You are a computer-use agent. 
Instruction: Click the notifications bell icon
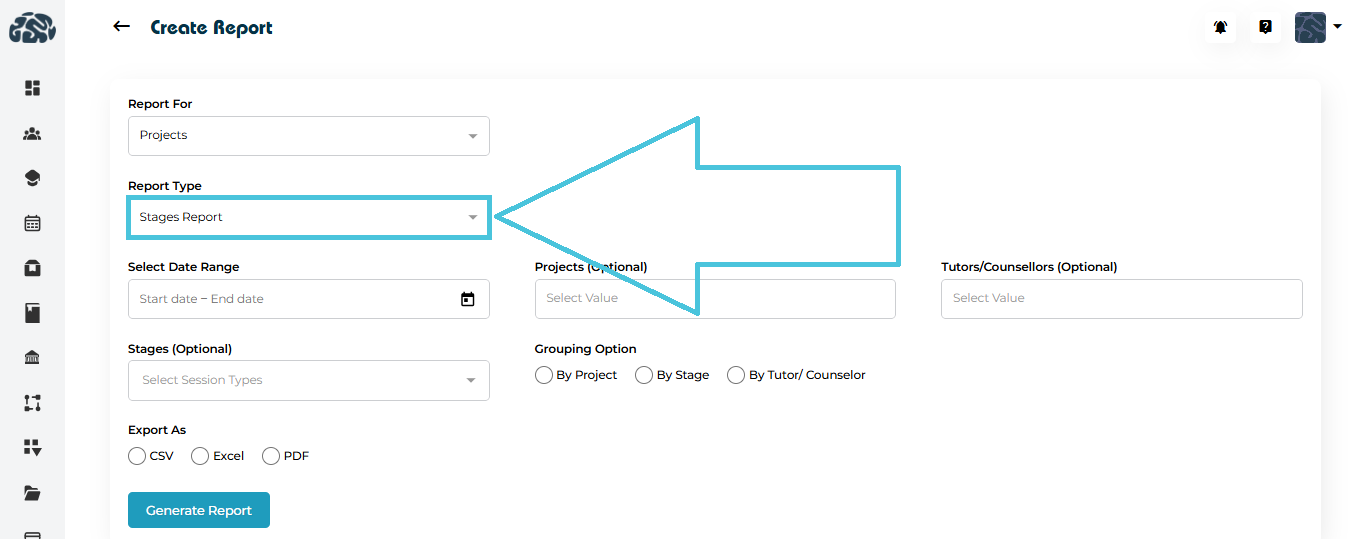tap(1220, 28)
